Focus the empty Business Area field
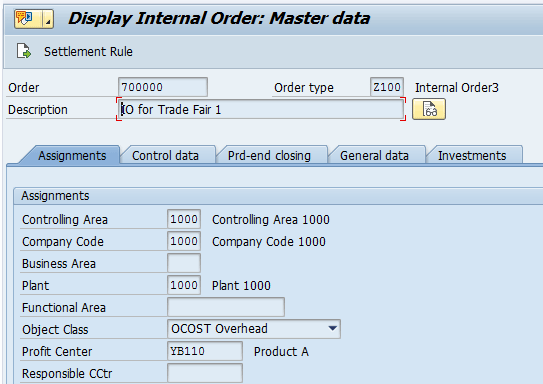This screenshot has width=543, height=384. click(x=184, y=263)
